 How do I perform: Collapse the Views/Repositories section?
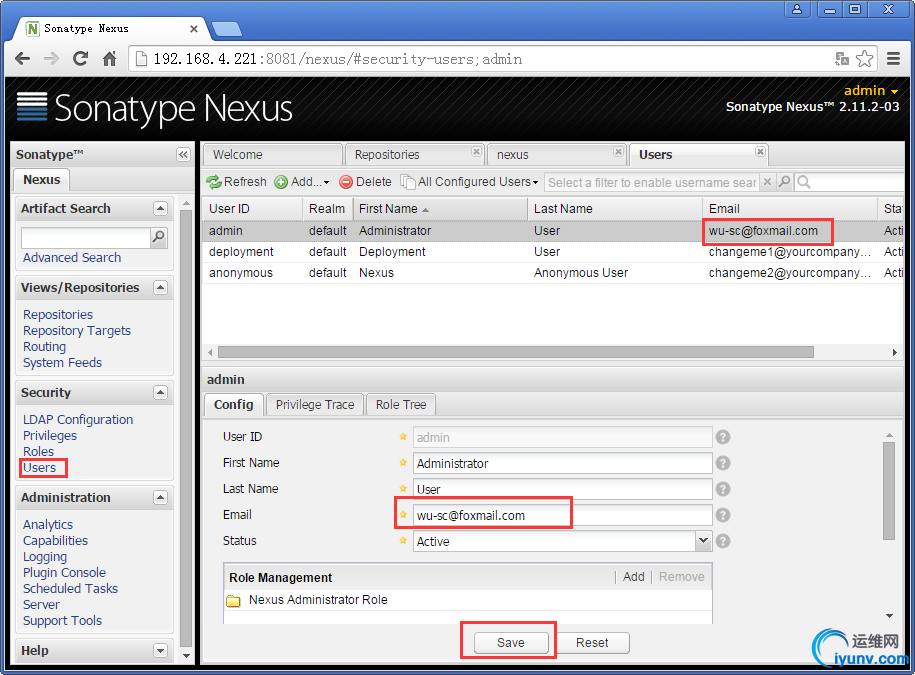160,288
